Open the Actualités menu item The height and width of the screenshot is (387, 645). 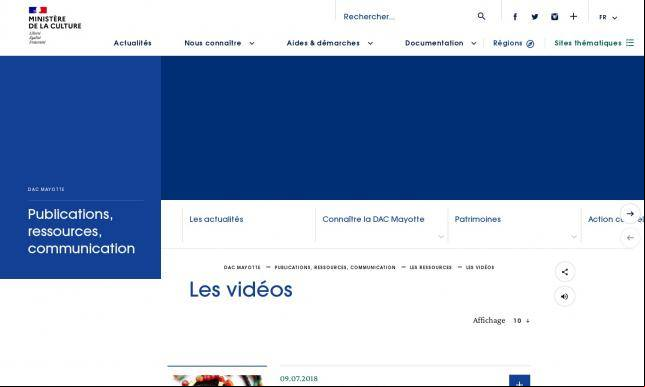point(132,43)
